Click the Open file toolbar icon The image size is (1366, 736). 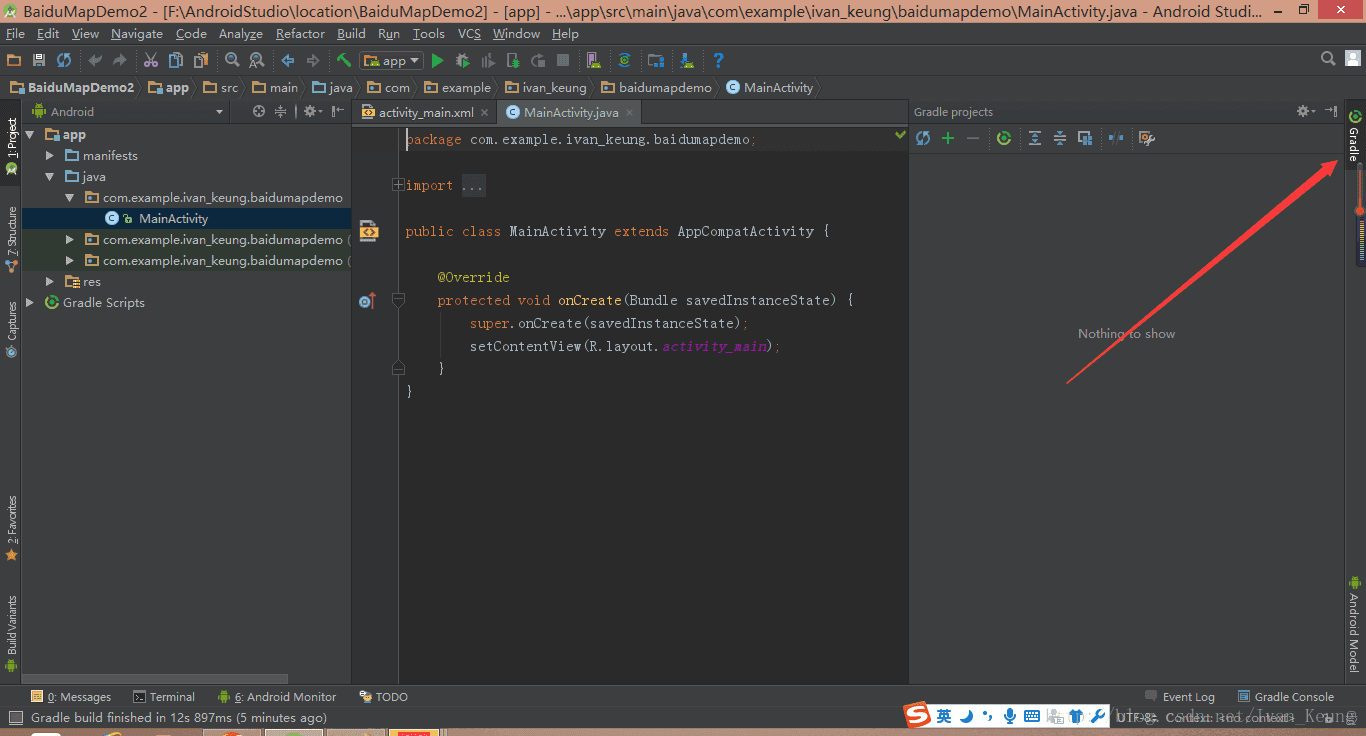click(14, 61)
